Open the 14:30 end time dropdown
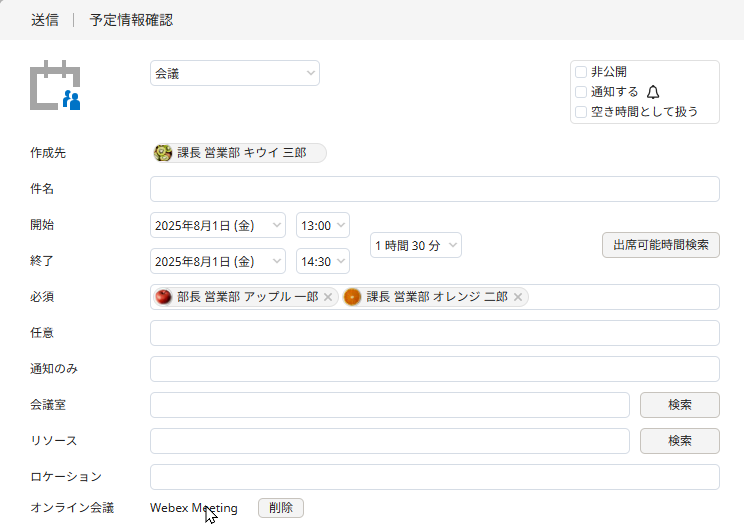This screenshot has height=530, width=744. pyautogui.click(x=323, y=261)
